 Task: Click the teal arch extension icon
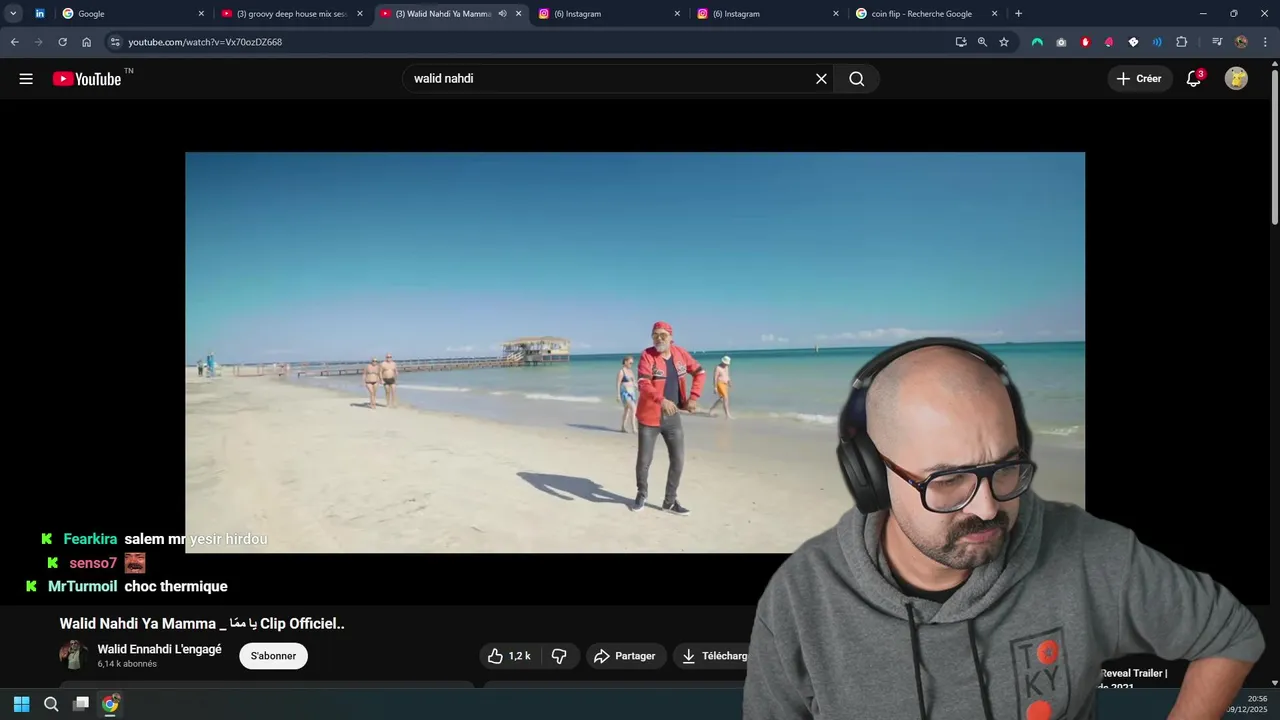click(1037, 42)
